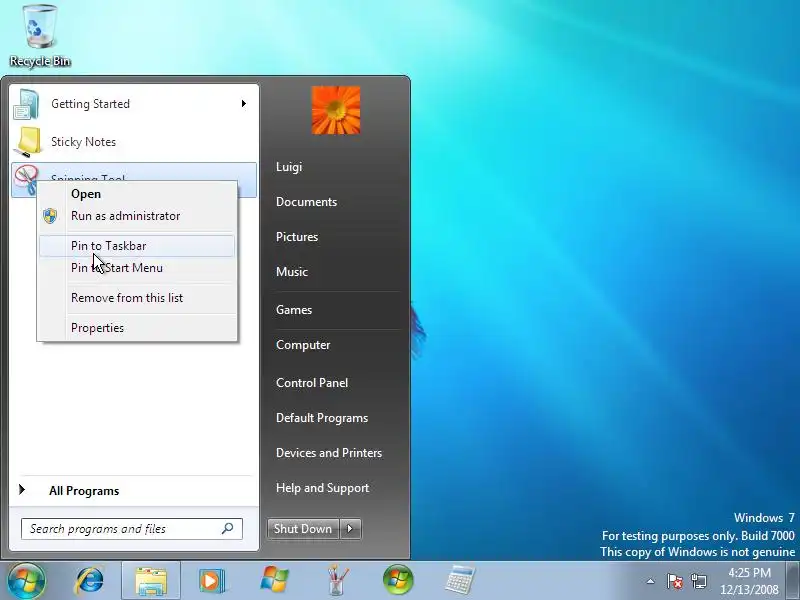This screenshot has width=800, height=600.
Task: Click the green Windows orb taskbar icon
Action: (398, 580)
